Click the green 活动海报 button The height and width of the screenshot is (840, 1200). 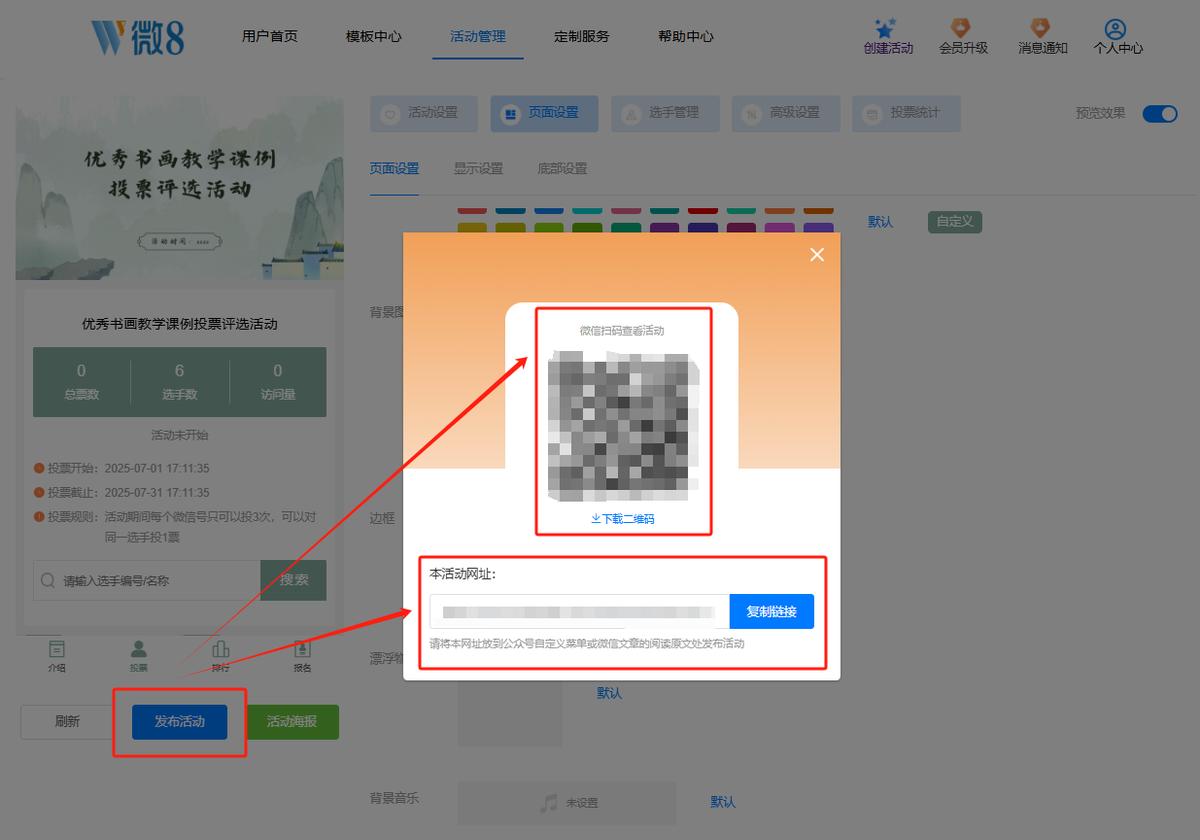[x=292, y=722]
